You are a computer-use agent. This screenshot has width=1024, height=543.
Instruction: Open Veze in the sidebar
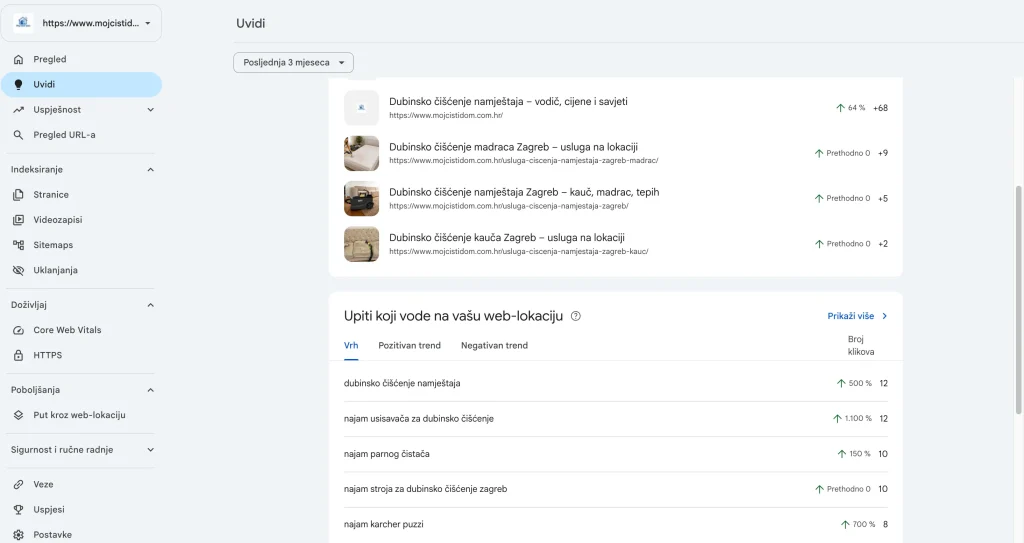(82, 484)
